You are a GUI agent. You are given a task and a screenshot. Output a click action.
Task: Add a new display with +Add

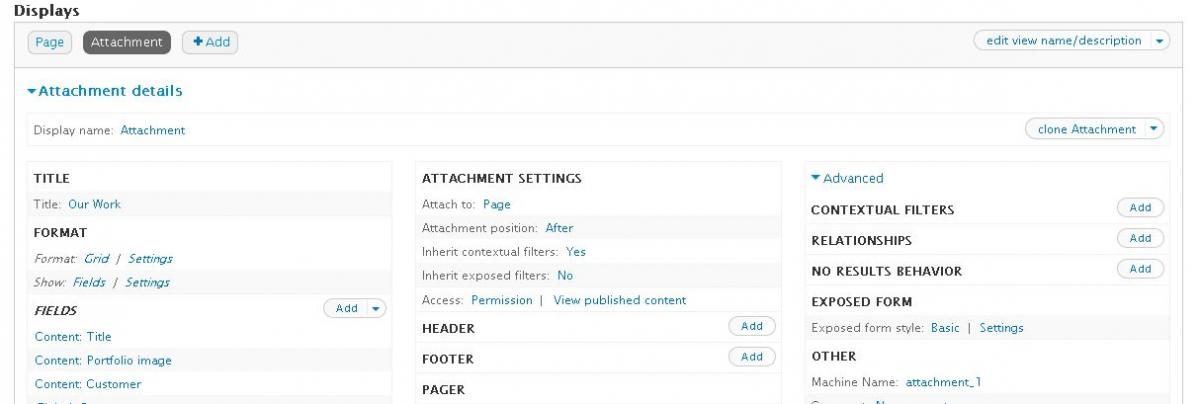tap(210, 42)
